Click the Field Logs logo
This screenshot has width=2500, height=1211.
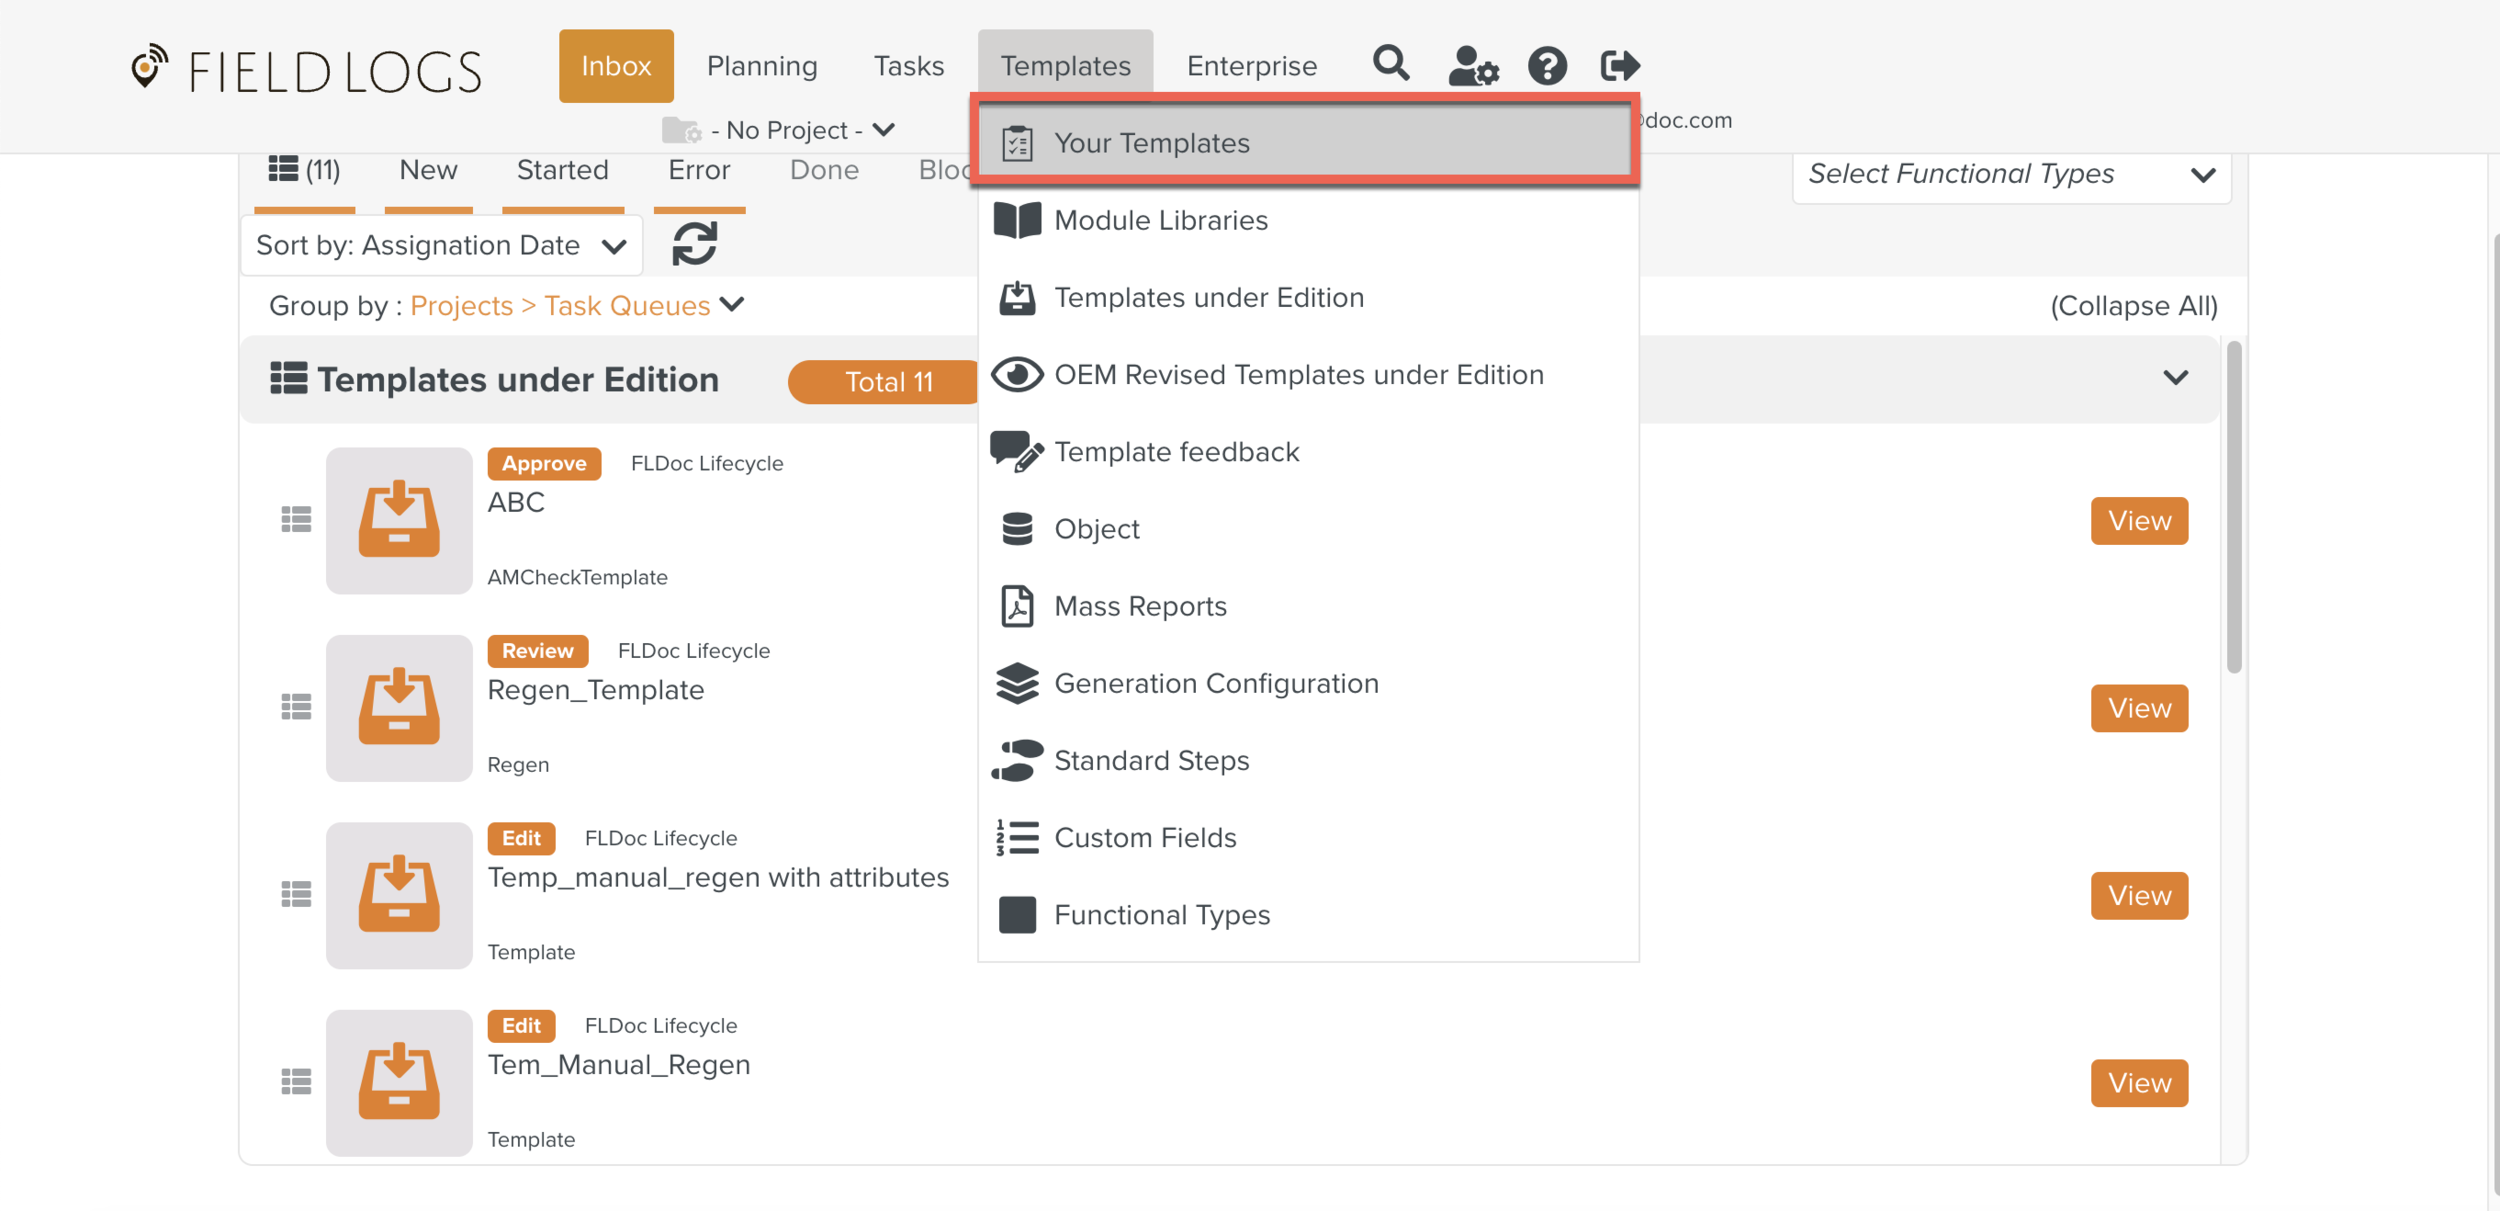(x=307, y=70)
